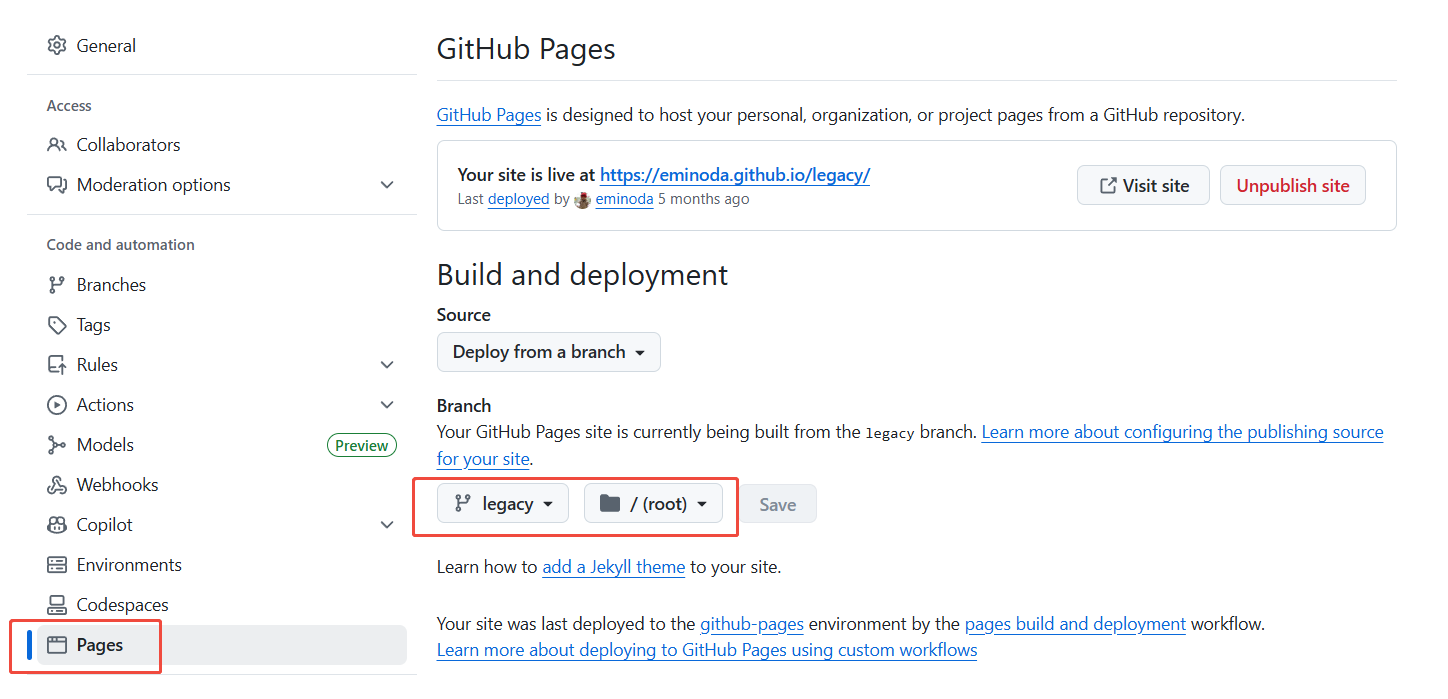
Task: Click the General gear icon
Action: pyautogui.click(x=57, y=46)
